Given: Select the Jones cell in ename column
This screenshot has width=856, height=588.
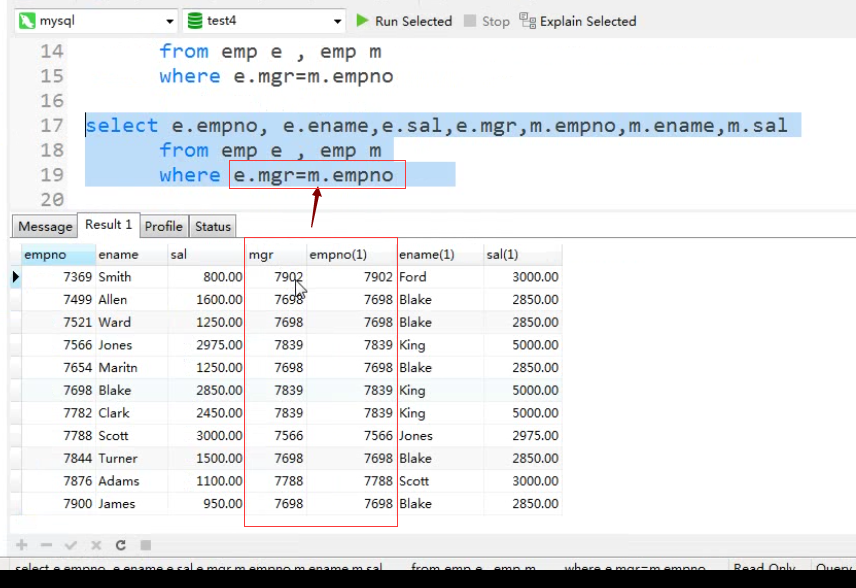Looking at the screenshot, I should [132, 345].
